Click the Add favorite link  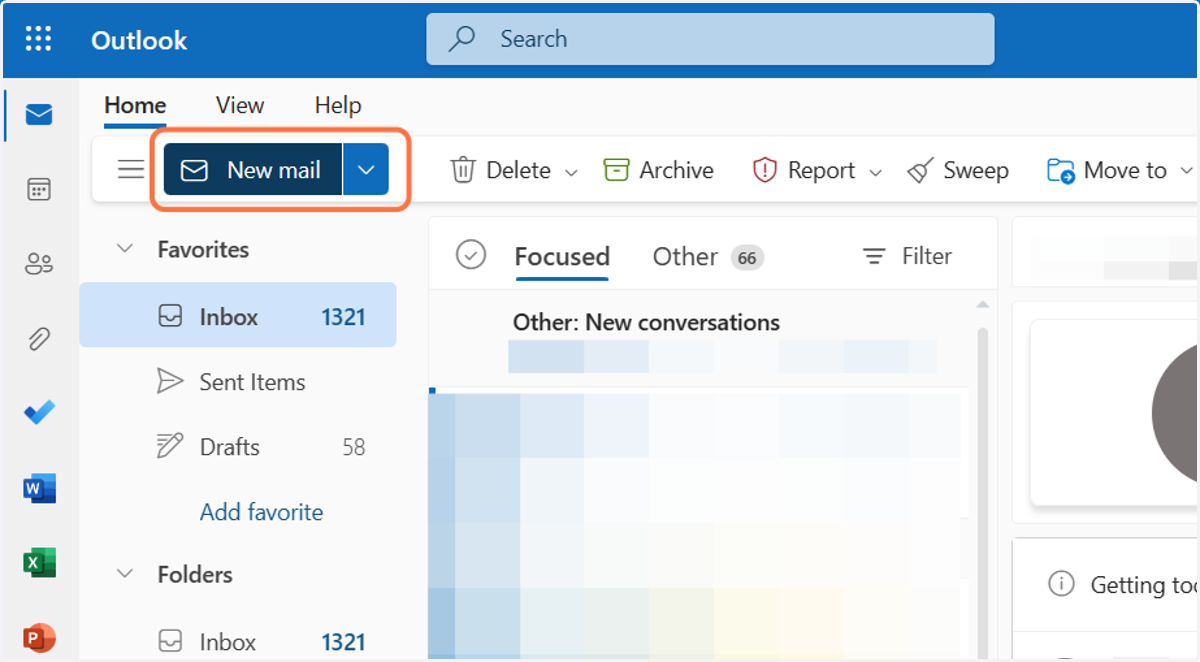261,512
